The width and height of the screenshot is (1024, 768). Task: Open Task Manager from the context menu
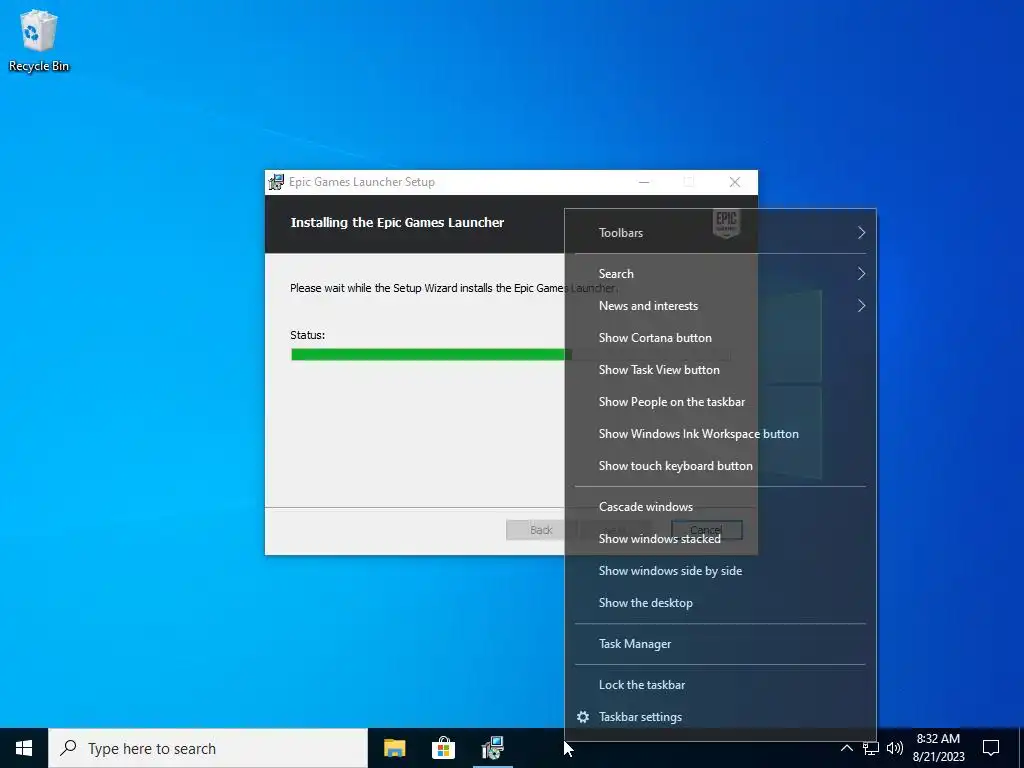click(x=720, y=644)
